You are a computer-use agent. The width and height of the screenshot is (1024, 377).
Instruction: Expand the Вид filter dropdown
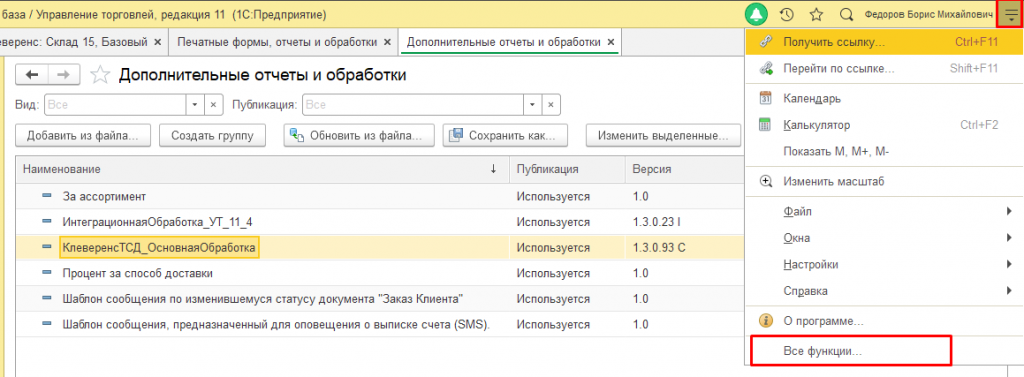pos(195,105)
